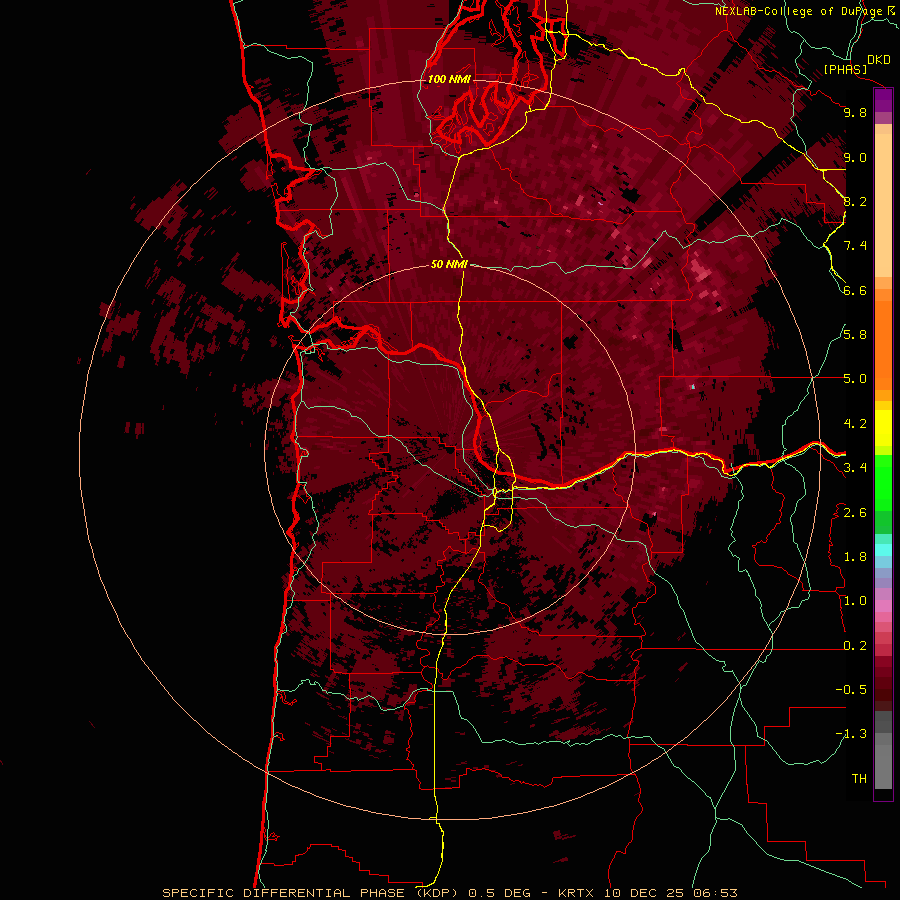Click the orange segment of the color bar
Image resolution: width=900 pixels, height=900 pixels.
(x=883, y=344)
